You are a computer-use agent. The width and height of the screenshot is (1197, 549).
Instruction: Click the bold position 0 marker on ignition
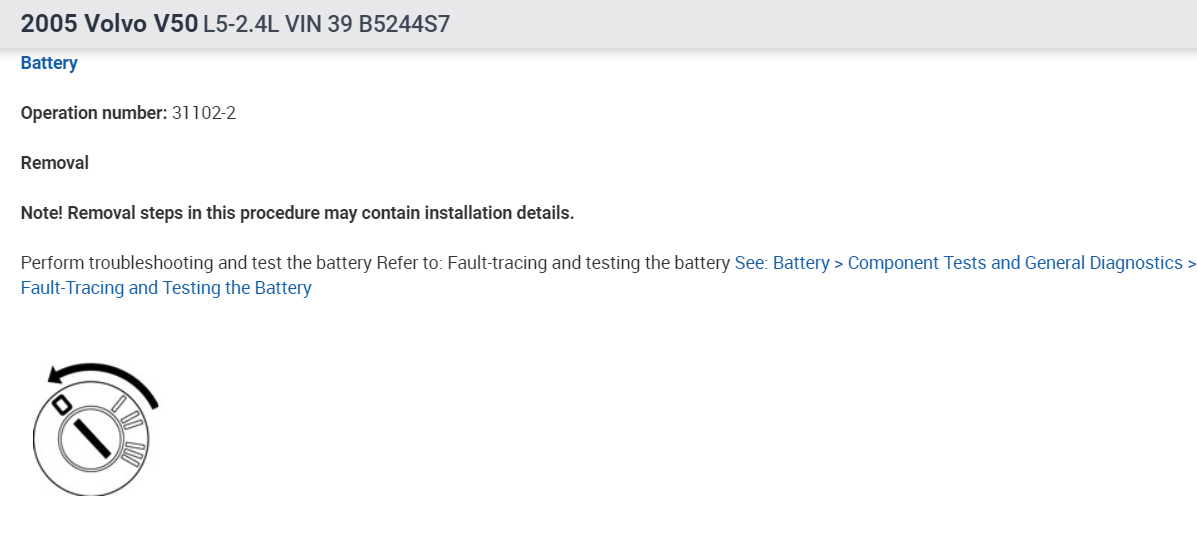coord(60,403)
